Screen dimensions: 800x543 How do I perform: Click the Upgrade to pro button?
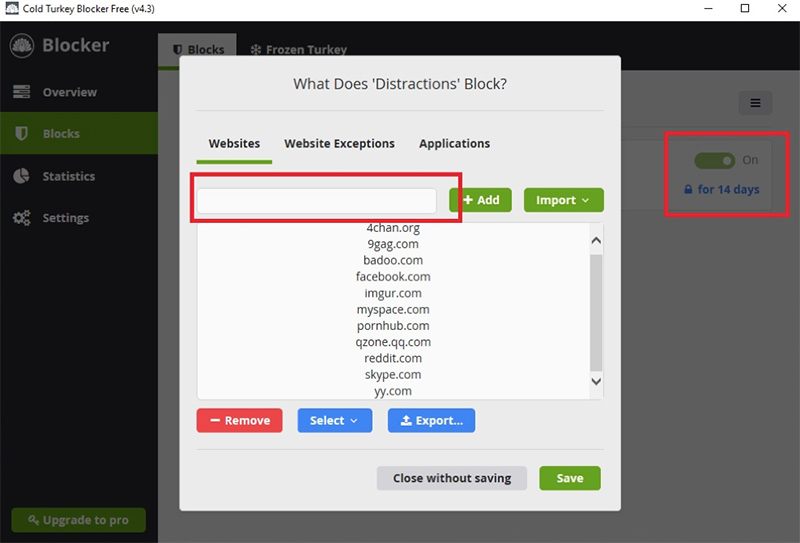pyautogui.click(x=78, y=520)
